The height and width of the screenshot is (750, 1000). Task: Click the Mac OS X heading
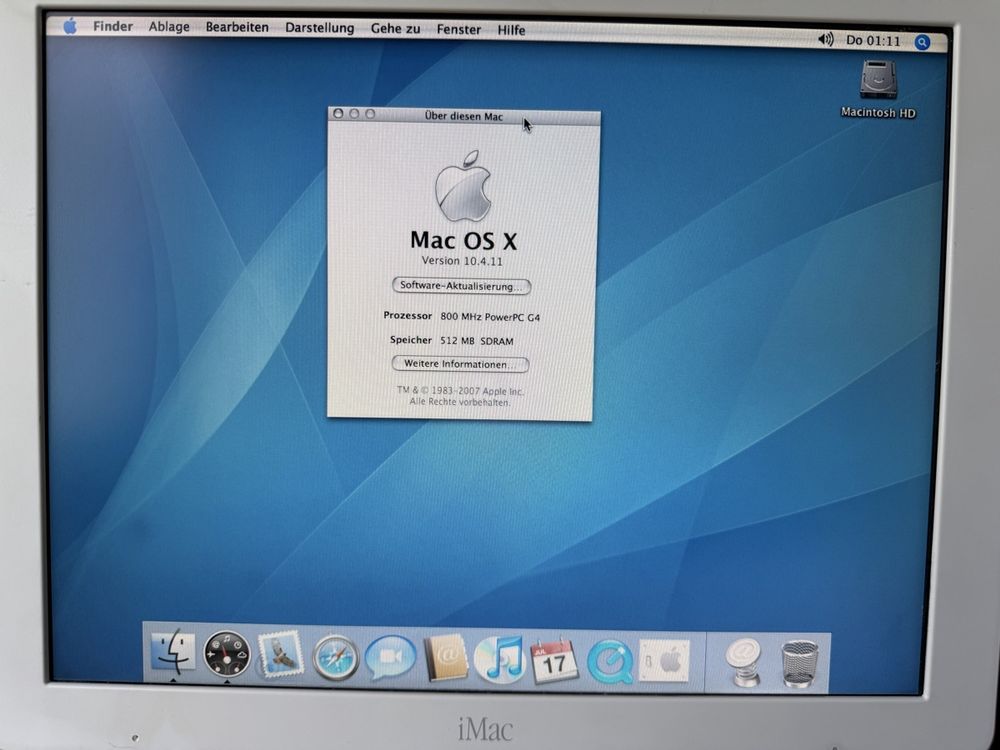point(464,240)
